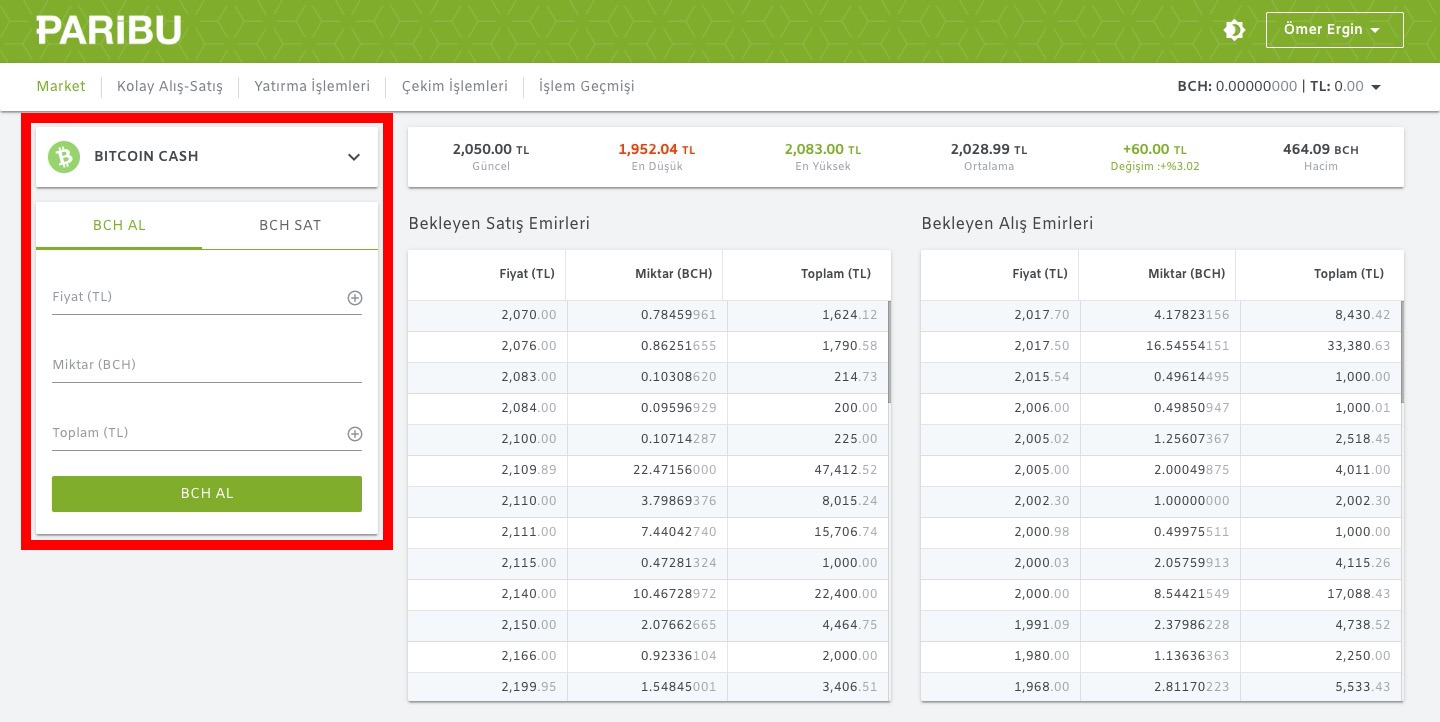Switch to the BCH AL tab
This screenshot has height=722, width=1440.
click(119, 225)
